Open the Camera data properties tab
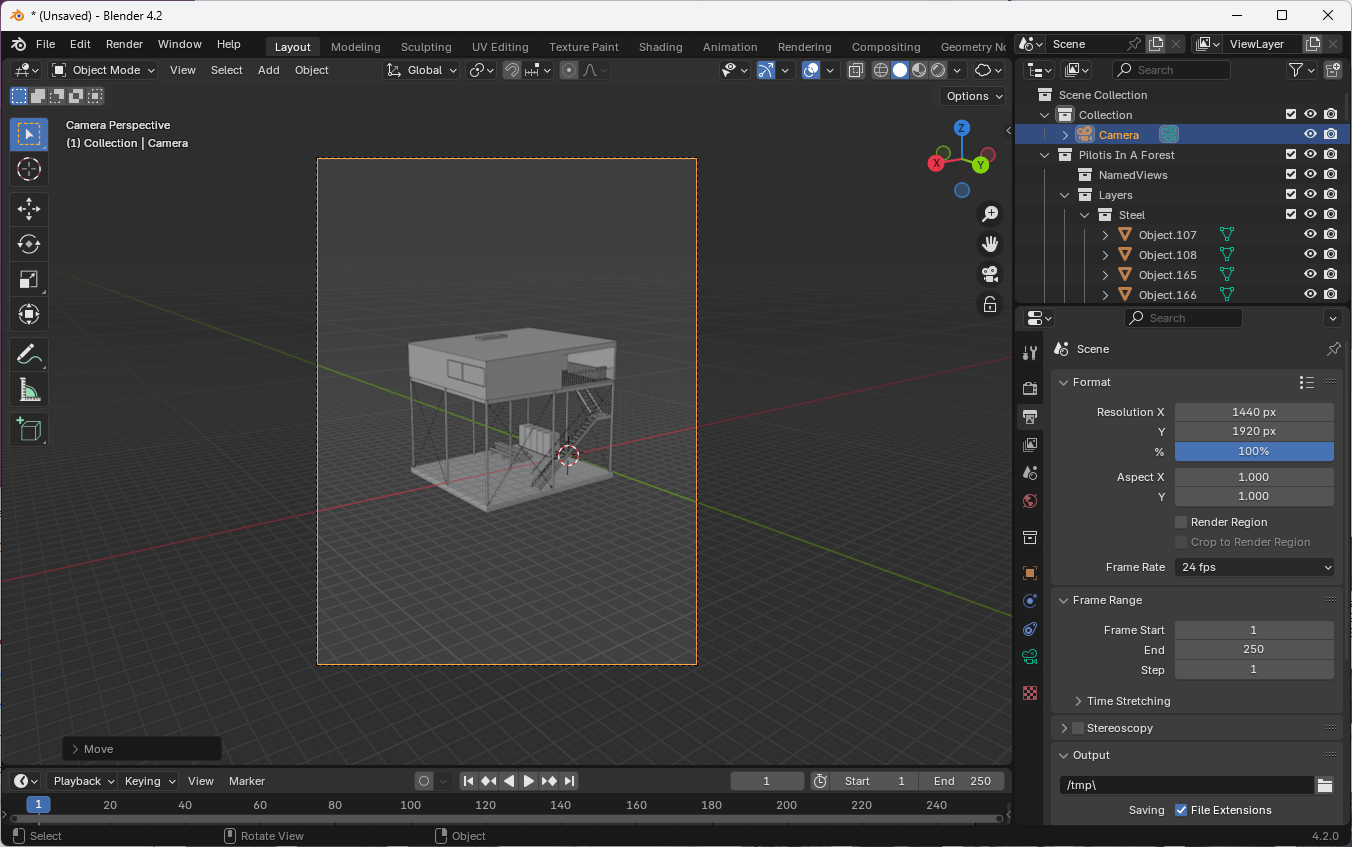 click(1030, 657)
